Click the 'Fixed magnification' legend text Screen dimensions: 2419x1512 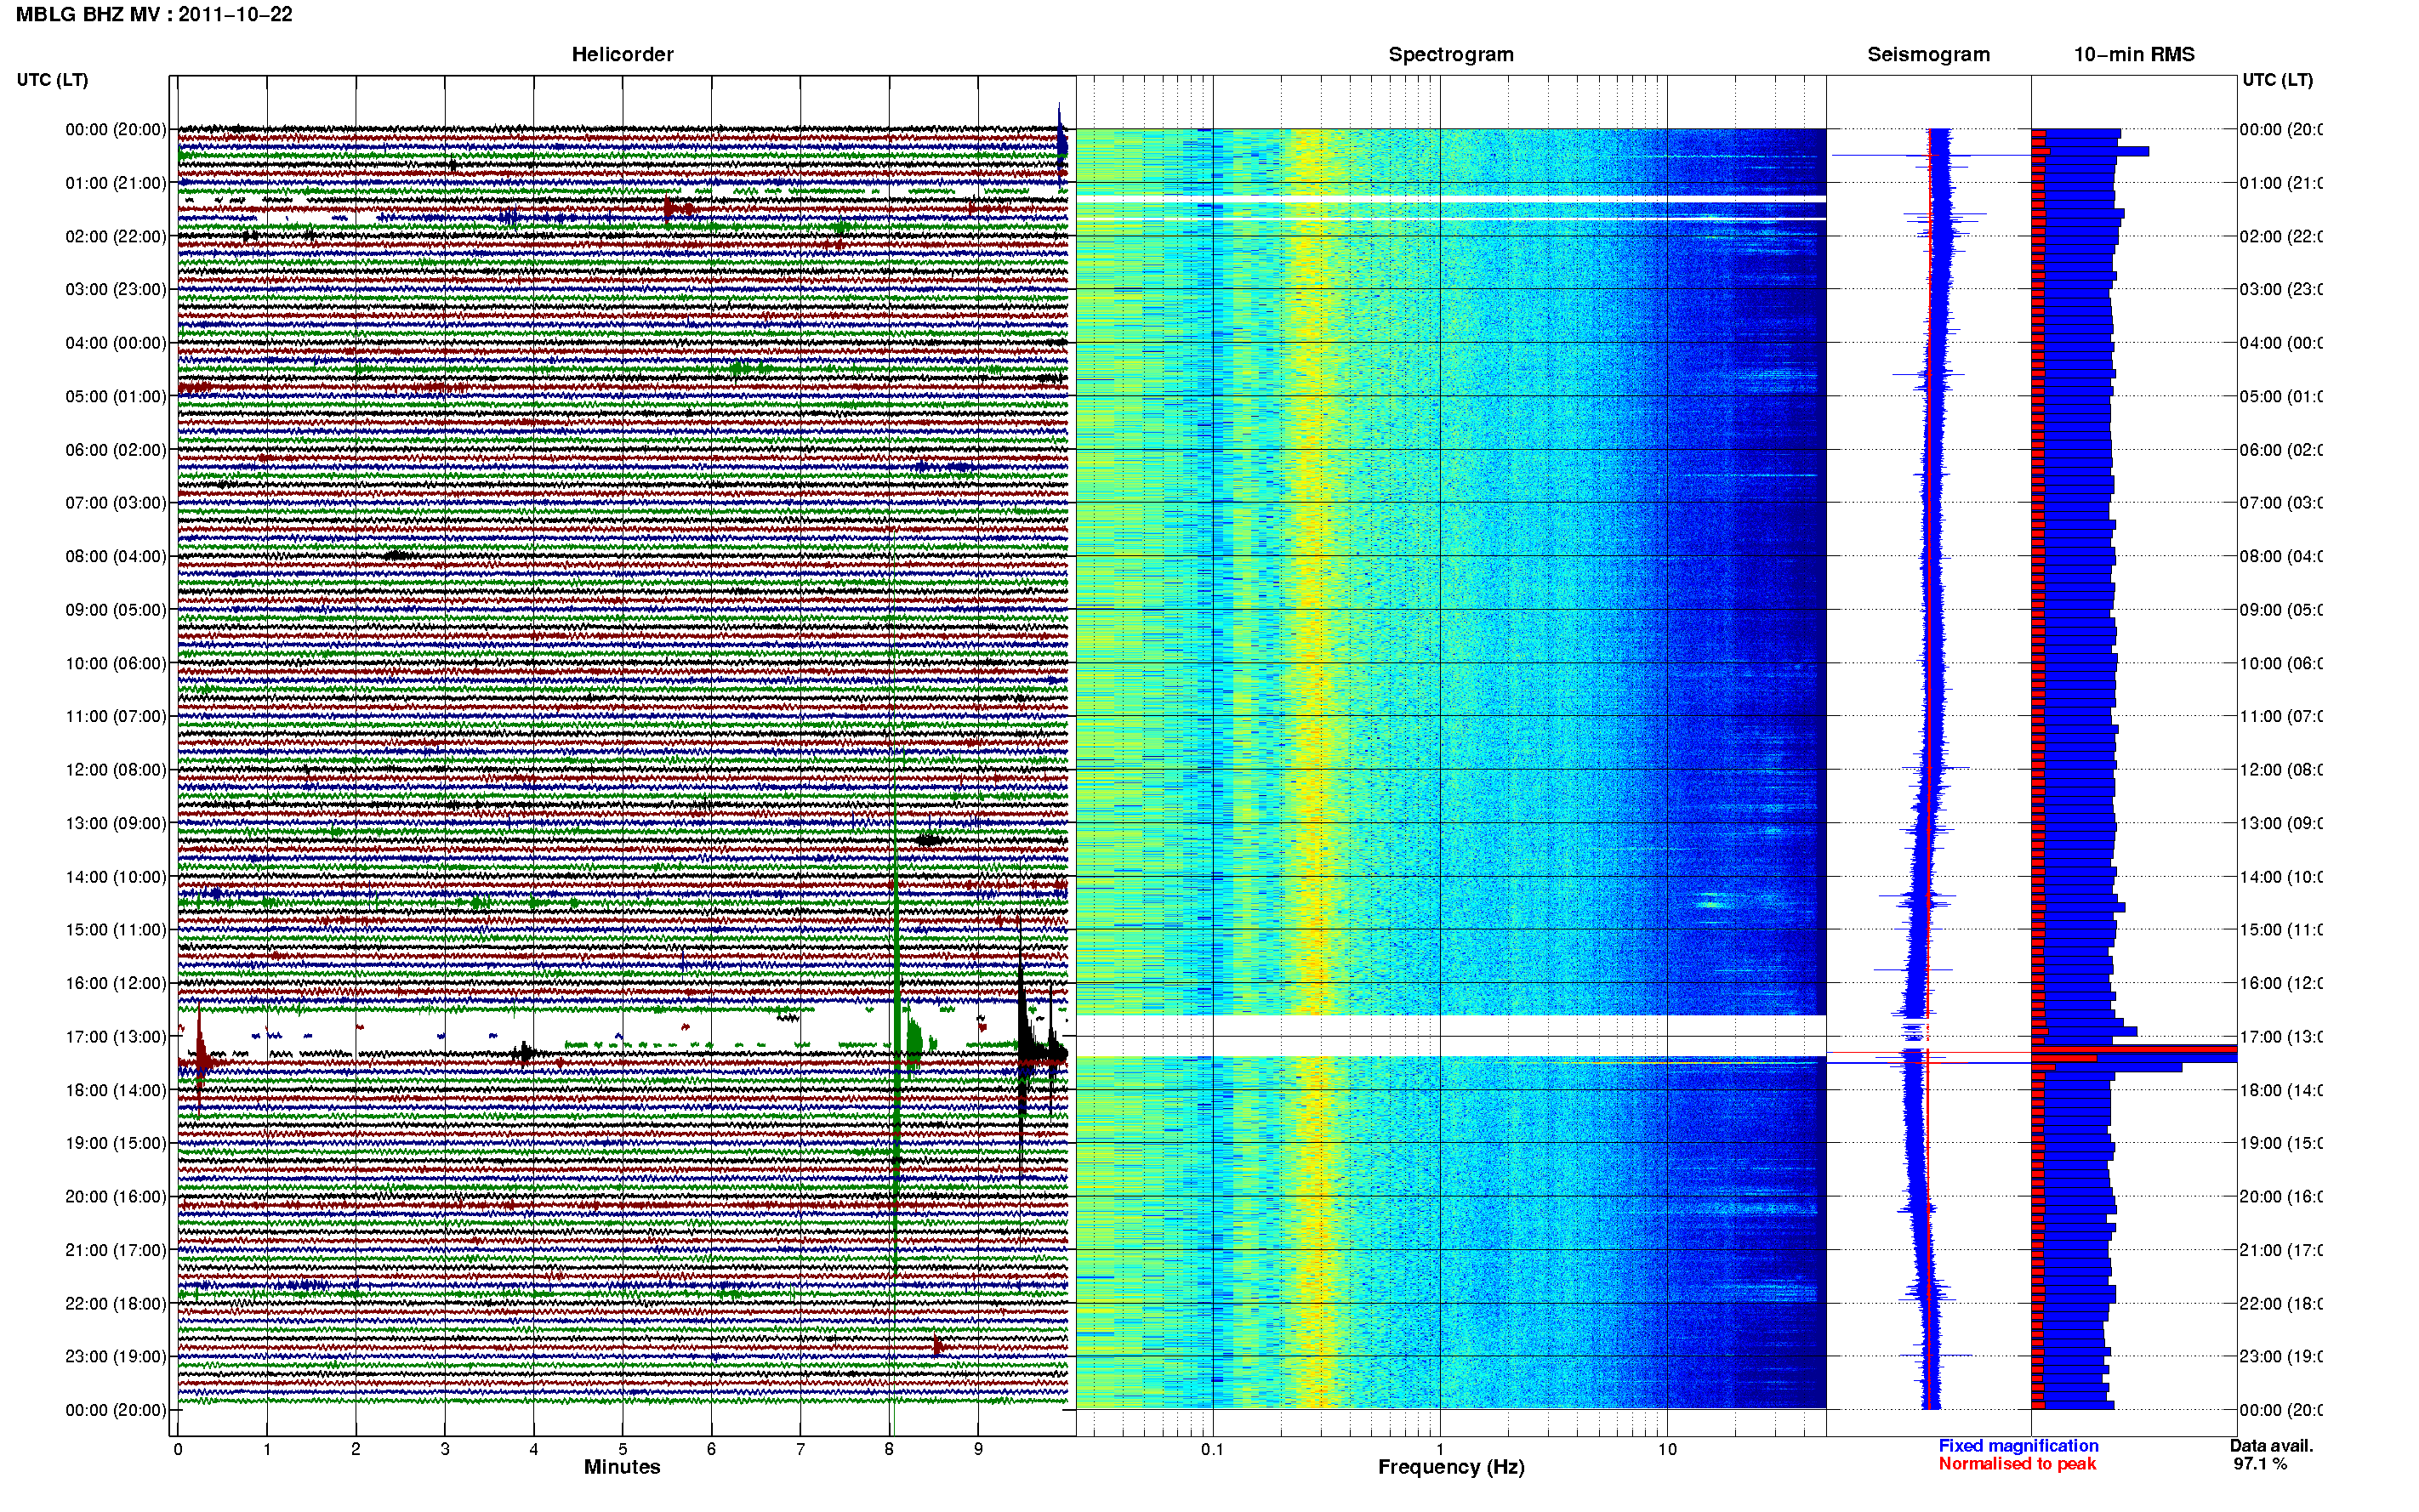pos(2018,1446)
